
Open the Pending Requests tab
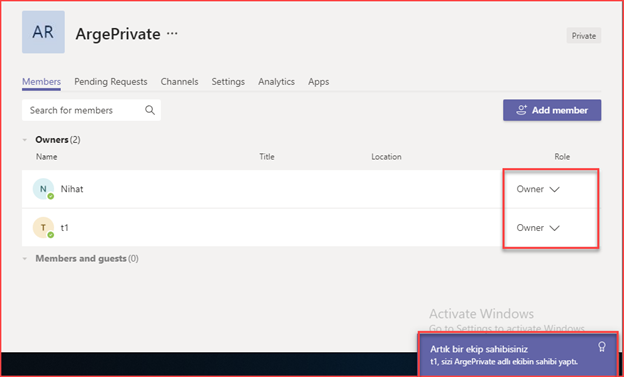click(x=111, y=82)
